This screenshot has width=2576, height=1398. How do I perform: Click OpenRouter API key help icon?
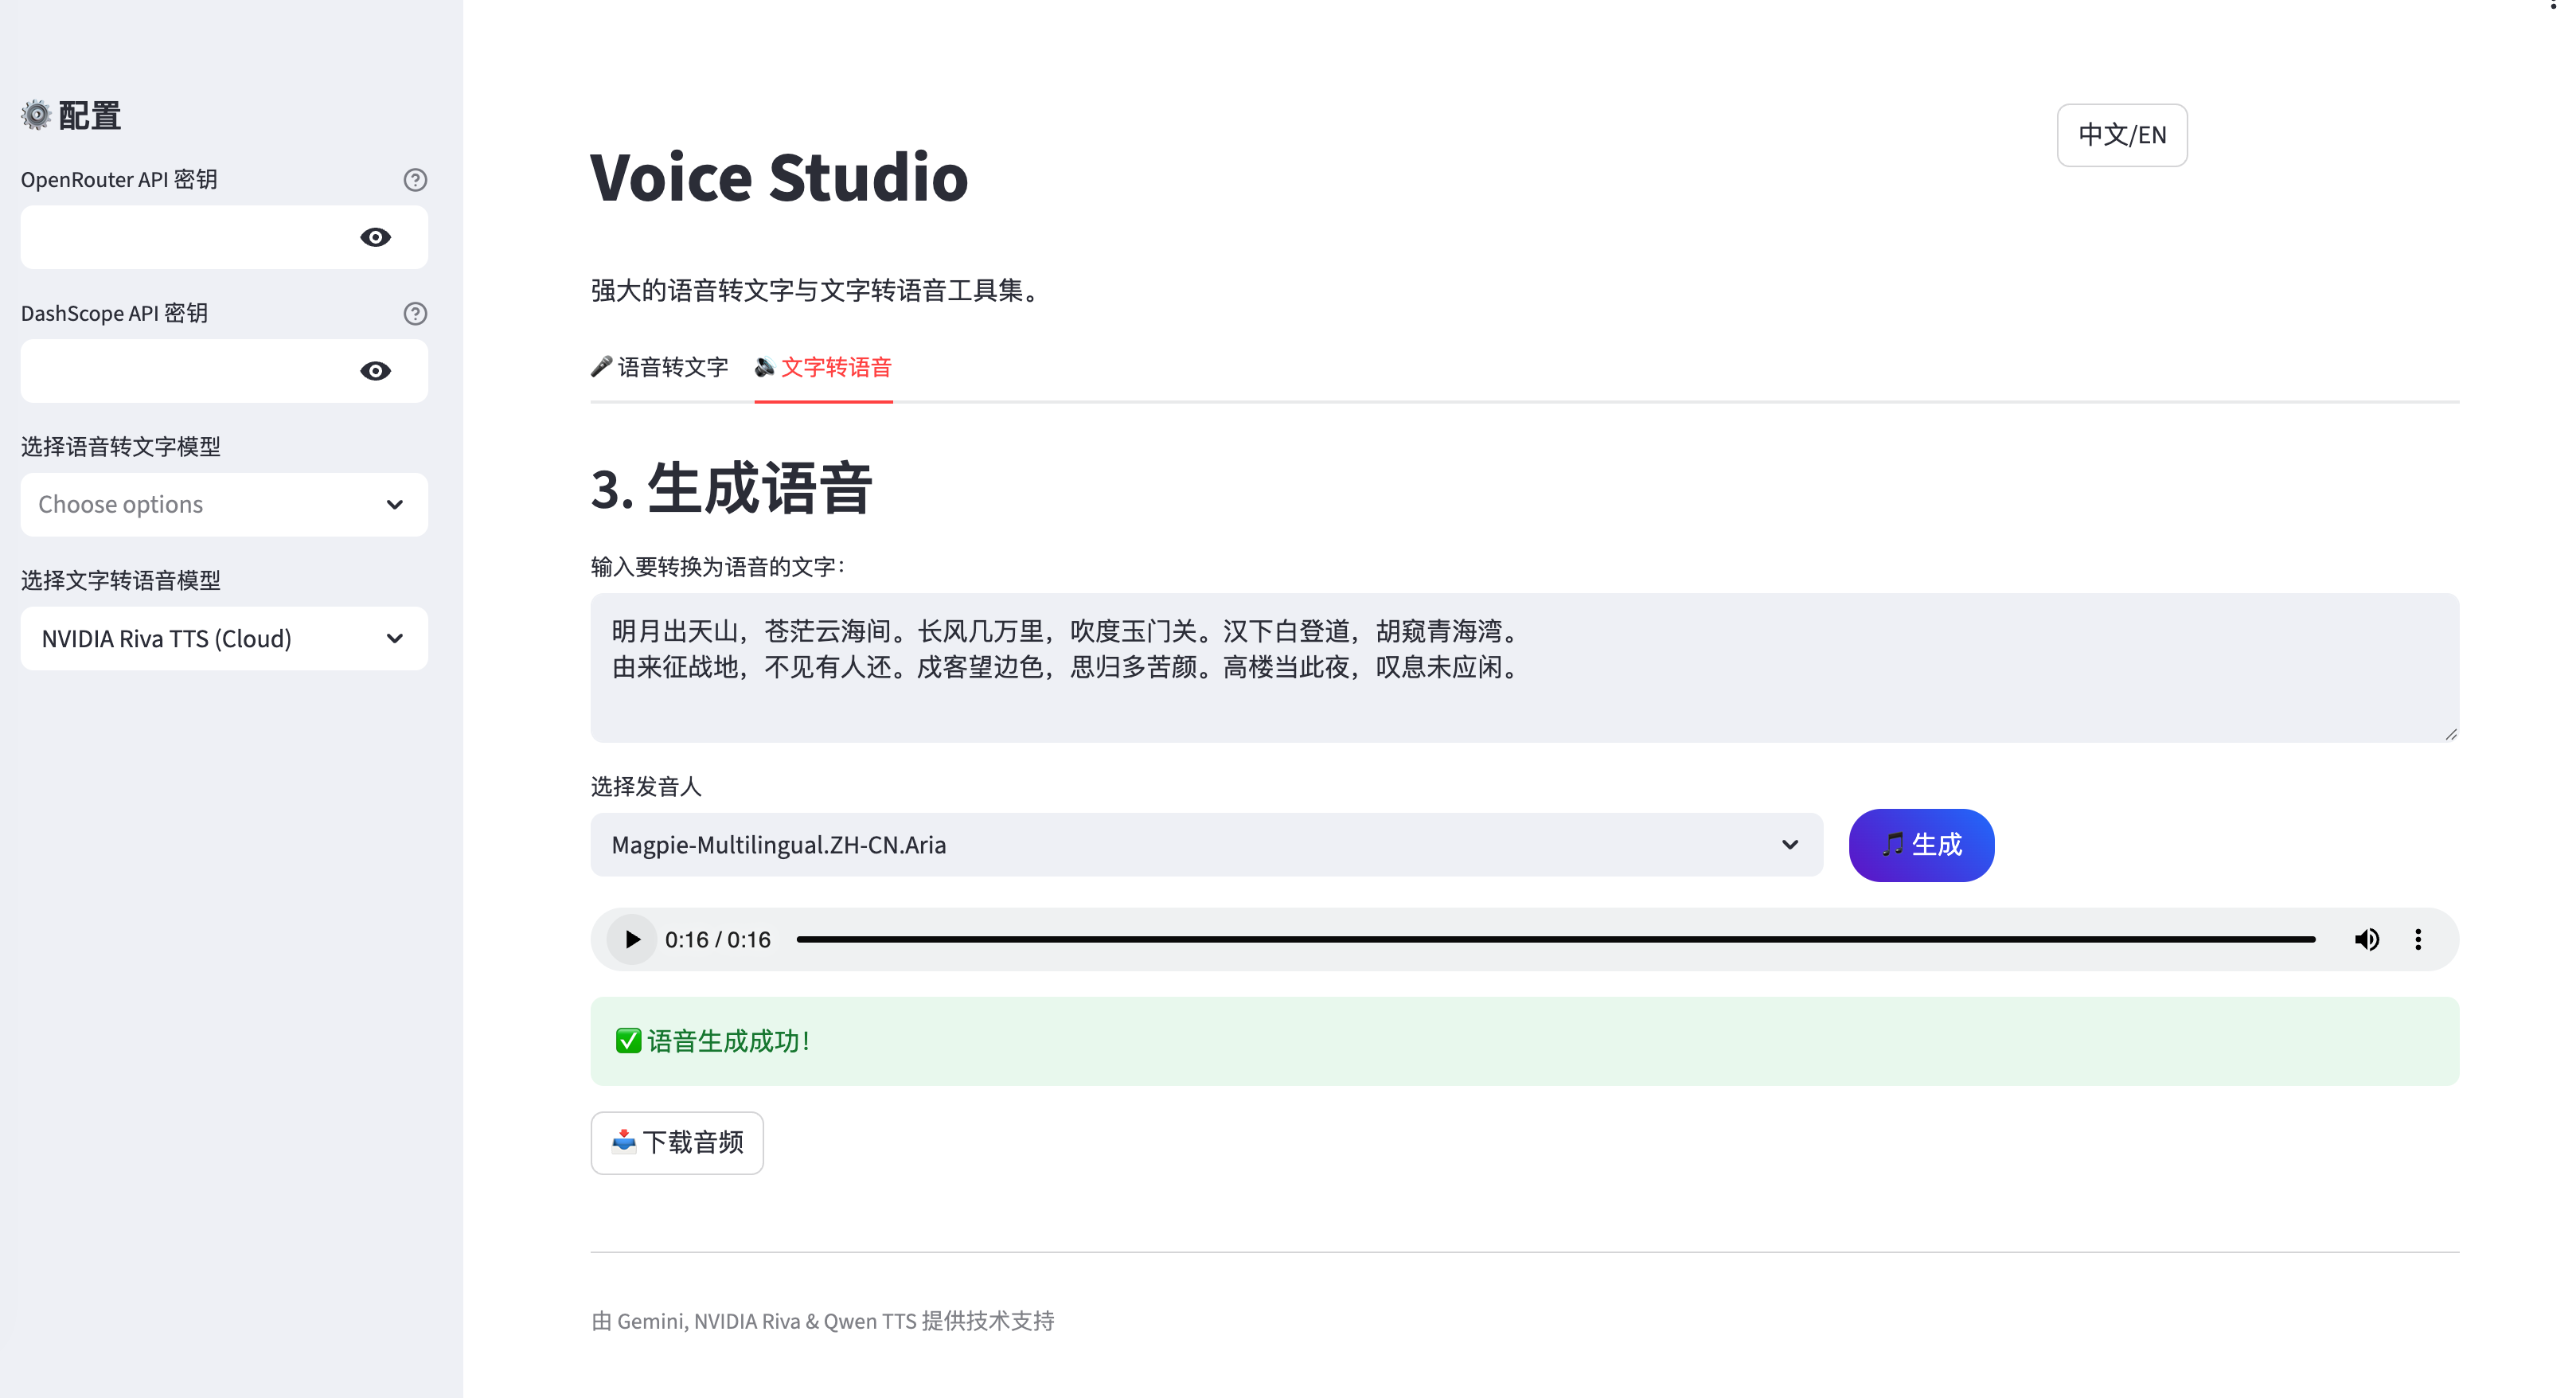[415, 179]
